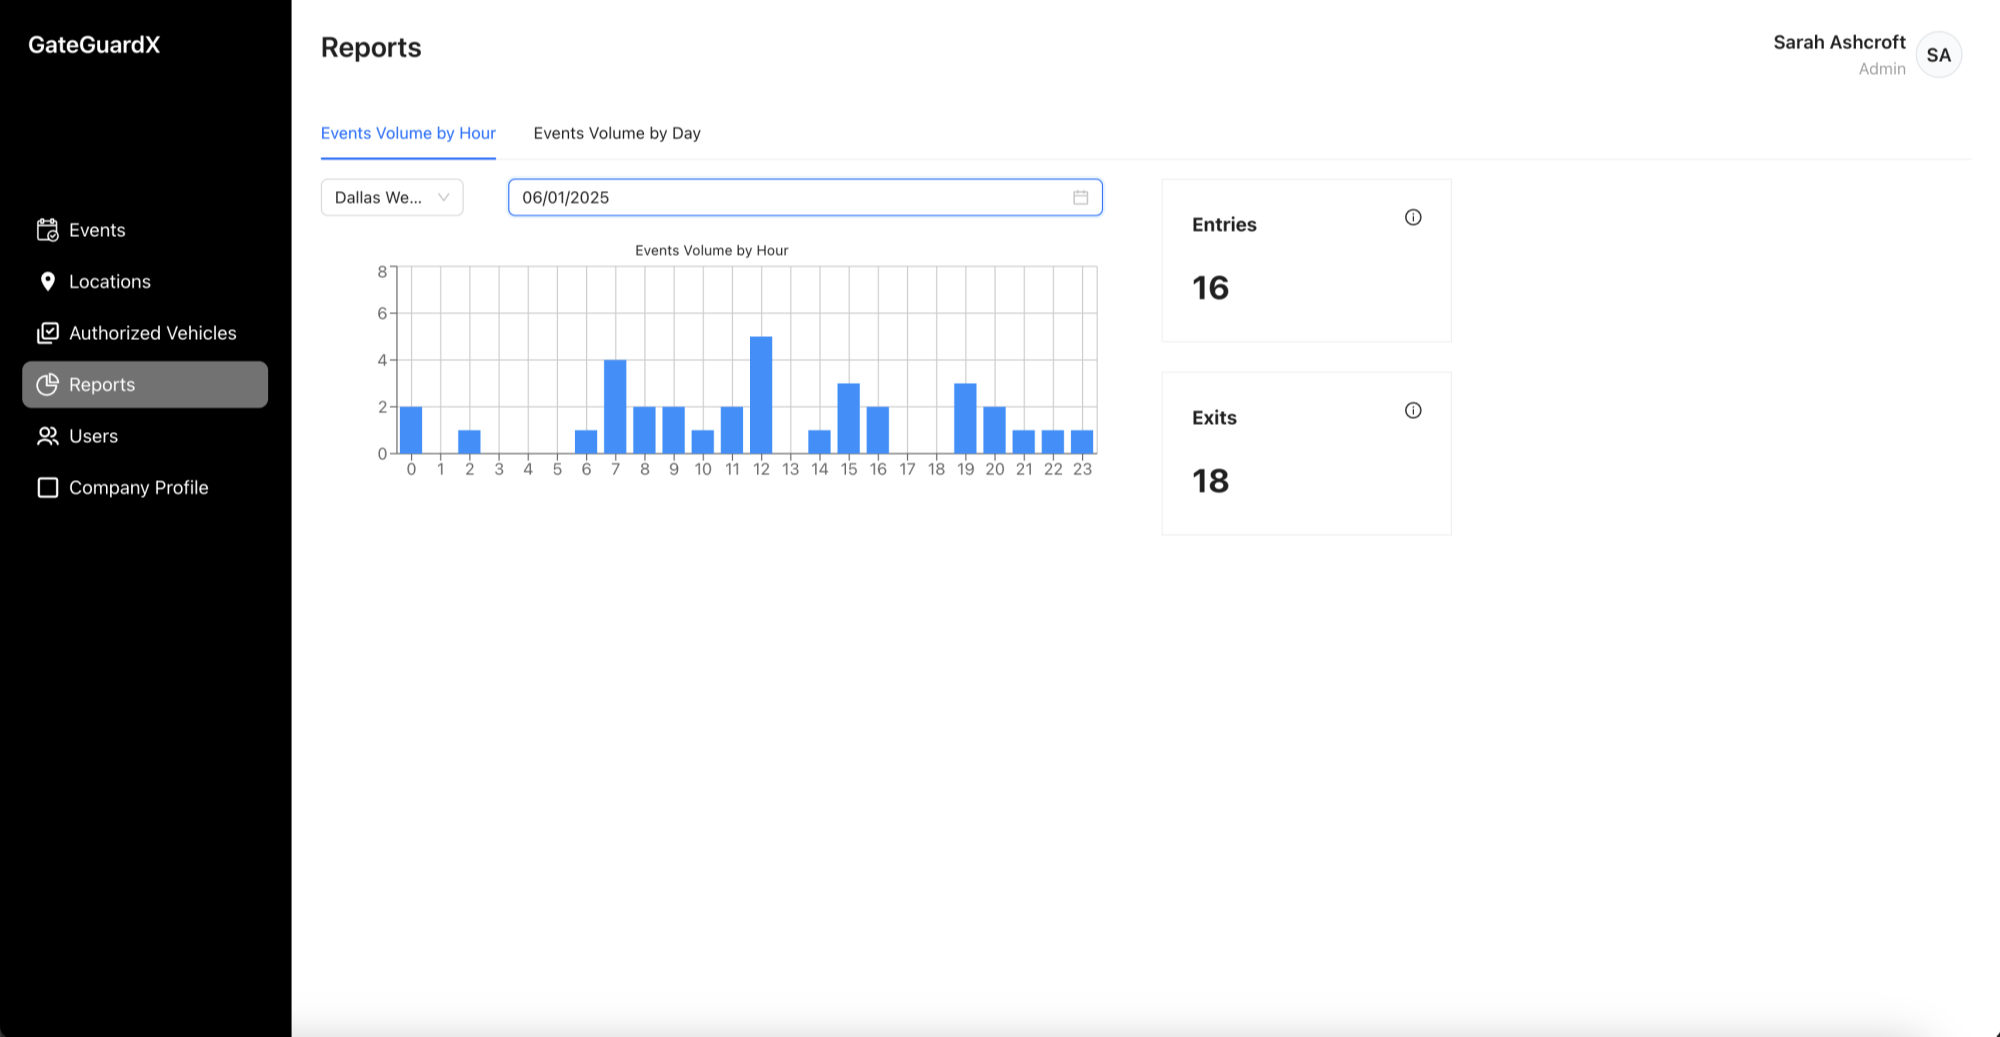Expand the Dallas location dropdown
Screen dimensions: 2000x1037
[378, 198]
